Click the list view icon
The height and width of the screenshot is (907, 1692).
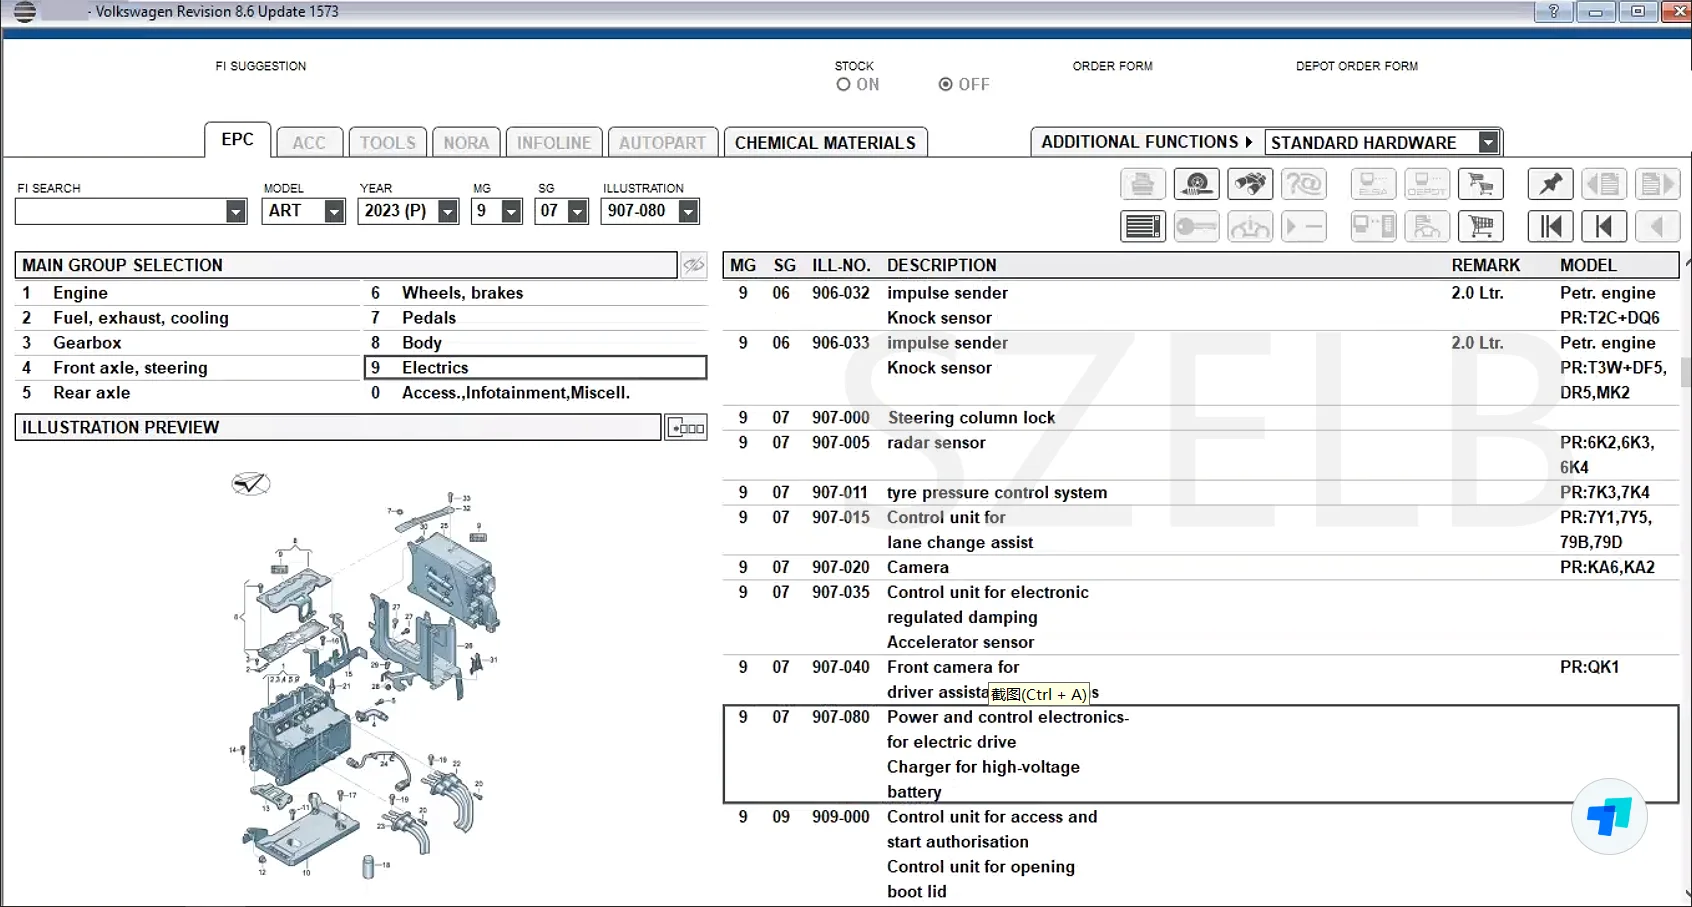coord(1142,227)
